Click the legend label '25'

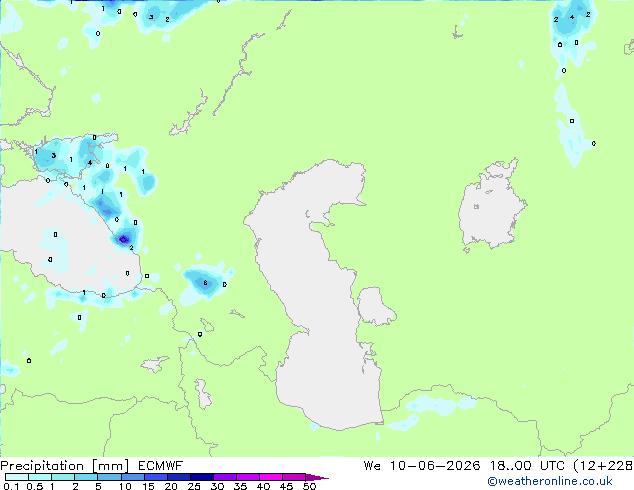(194, 486)
